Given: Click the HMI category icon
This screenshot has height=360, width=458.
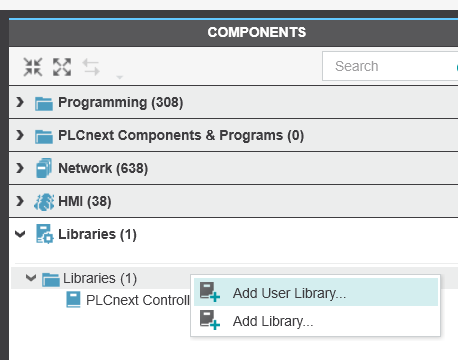Looking at the screenshot, I should 44,201.
